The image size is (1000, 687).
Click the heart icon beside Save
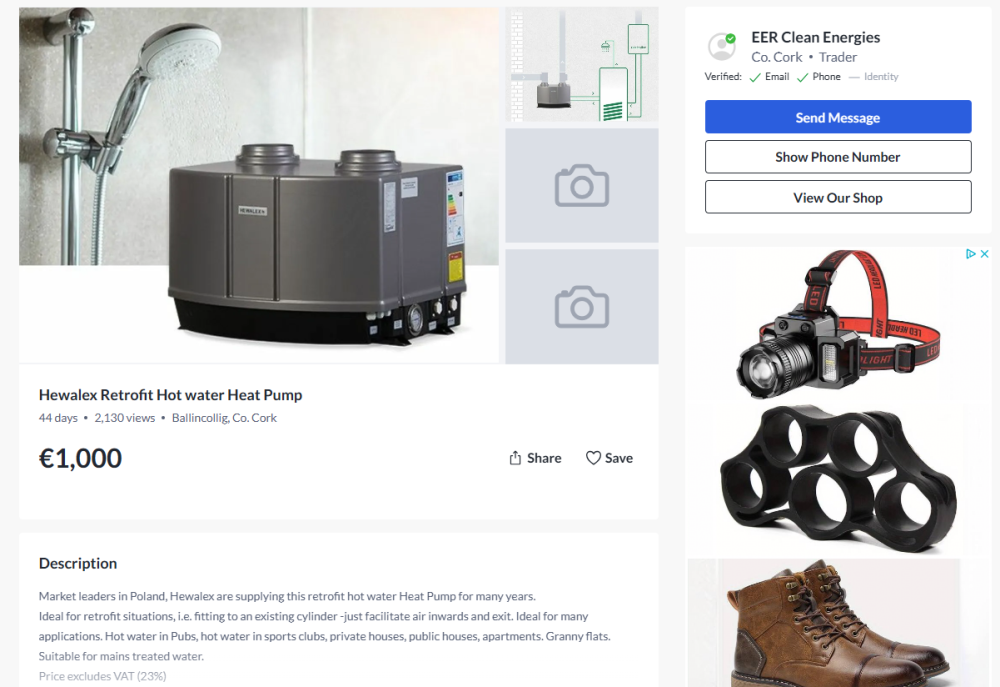point(593,458)
